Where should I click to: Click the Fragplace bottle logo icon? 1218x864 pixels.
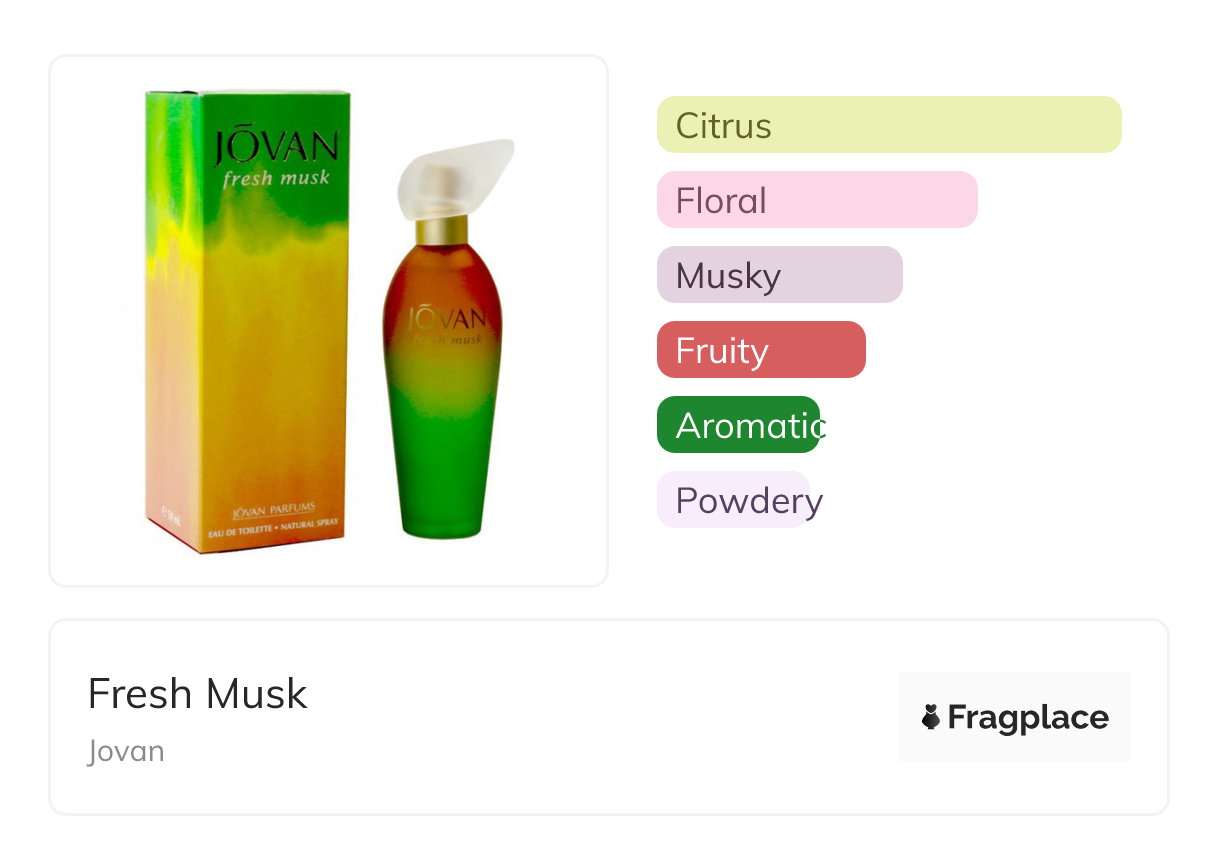pos(931,717)
